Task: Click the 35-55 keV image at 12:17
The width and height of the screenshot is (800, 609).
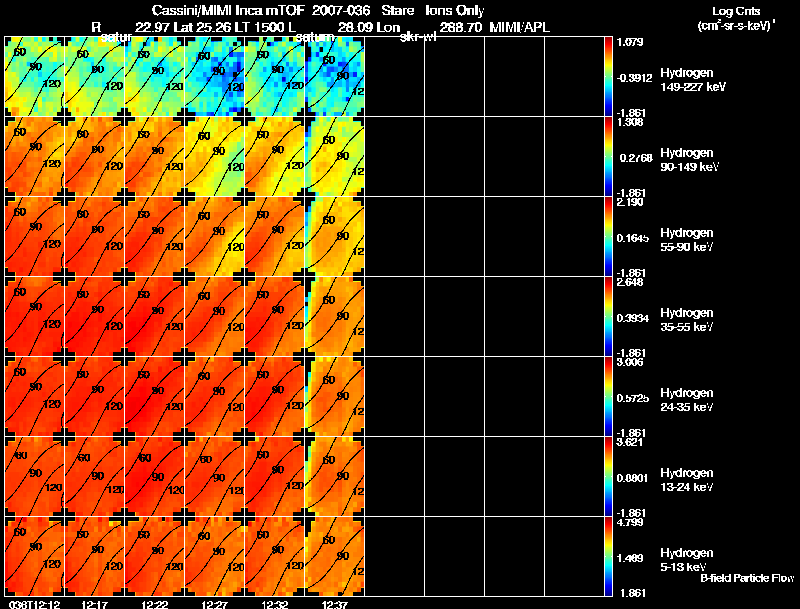Action: [94, 316]
